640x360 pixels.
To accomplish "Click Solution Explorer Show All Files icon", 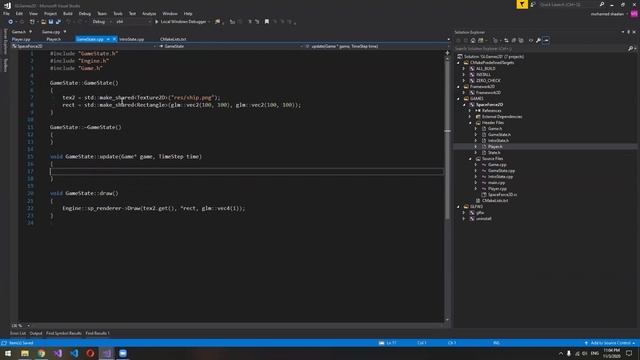I will [x=521, y=40].
